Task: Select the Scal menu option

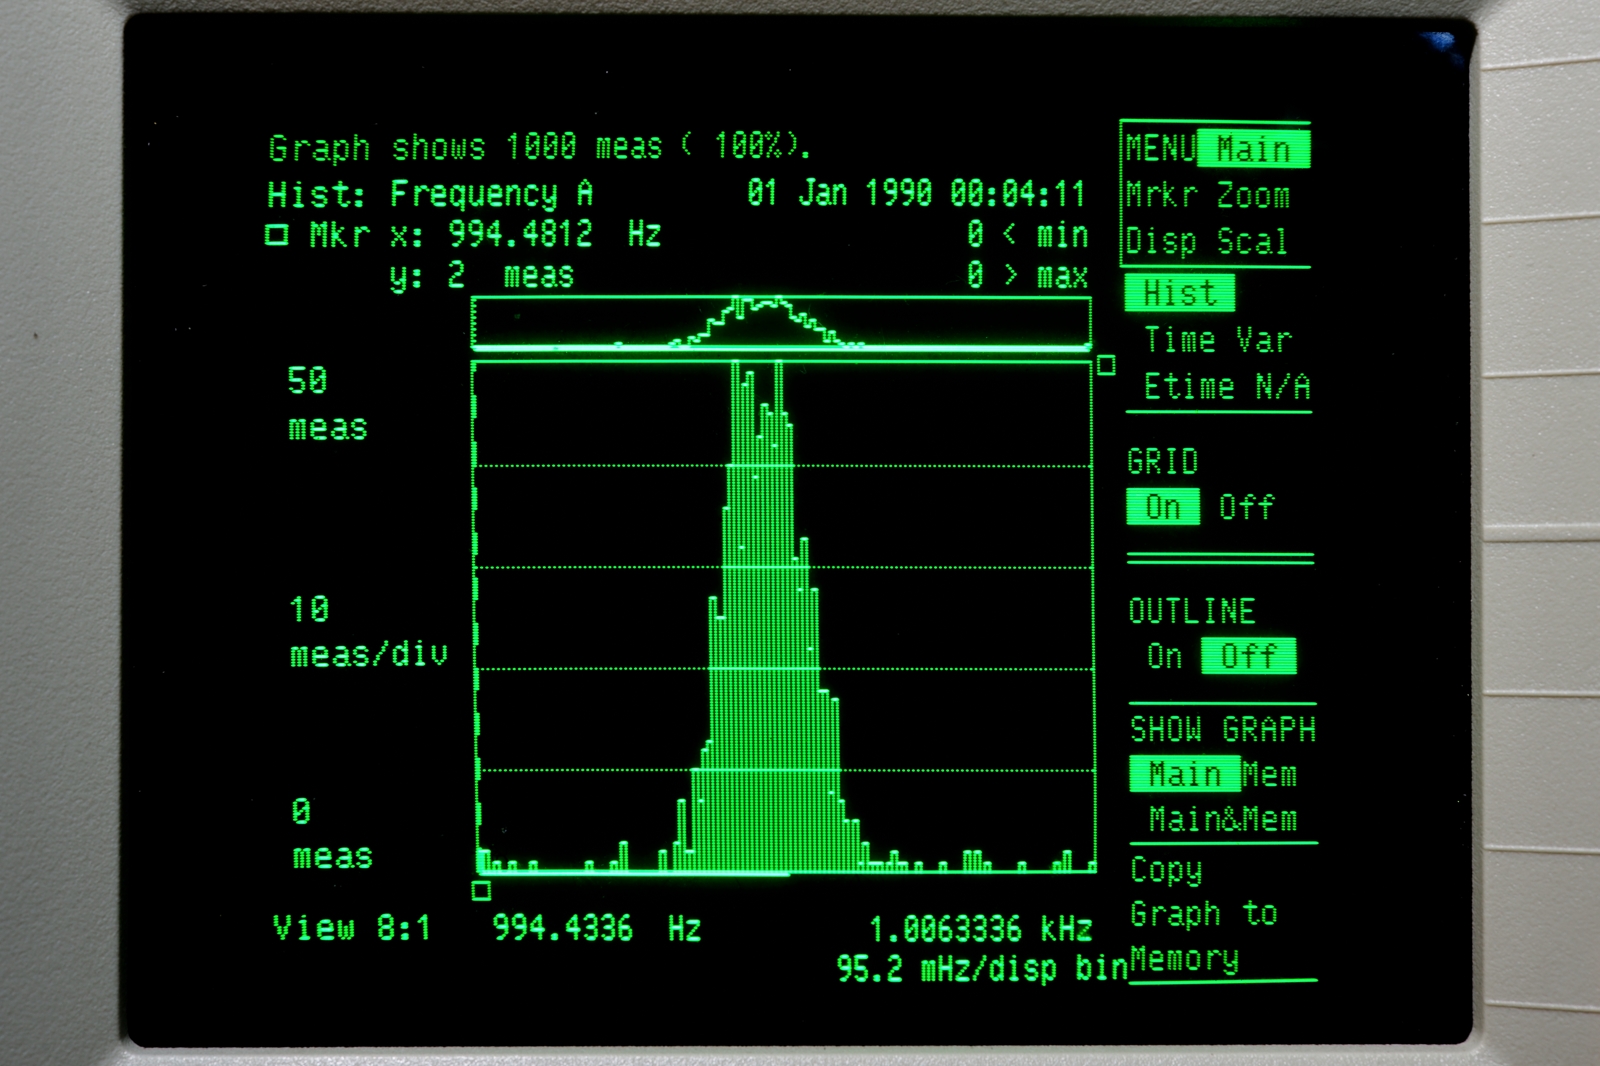Action: 1252,241
